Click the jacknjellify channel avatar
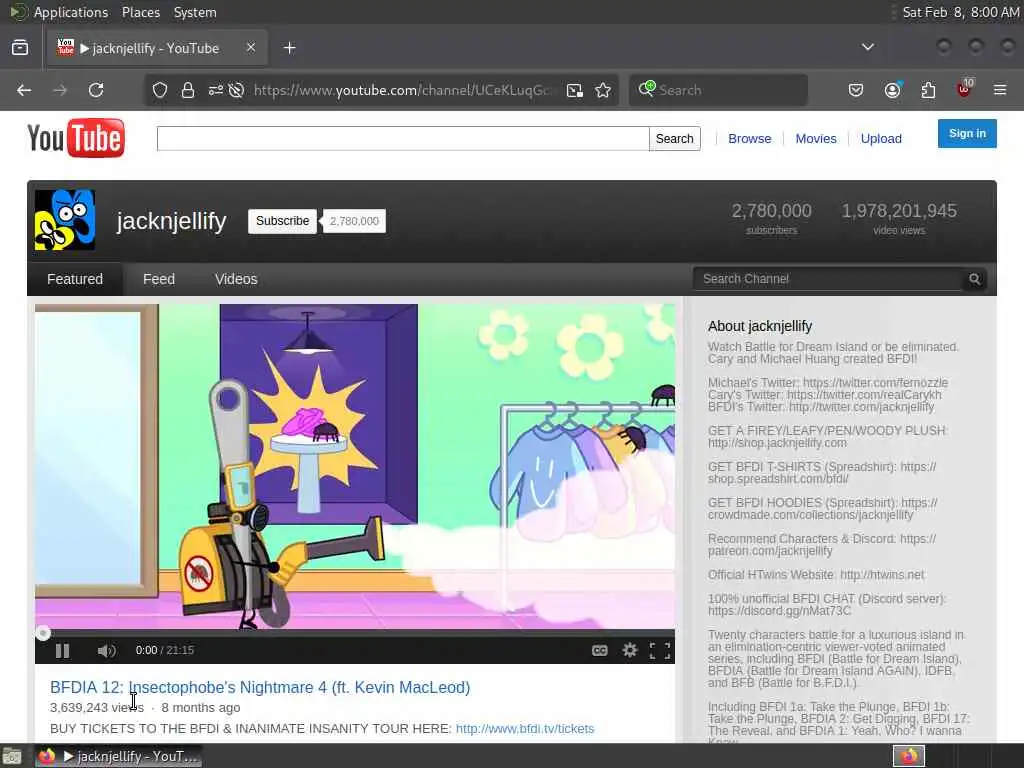This screenshot has height=768, width=1024. tap(65, 220)
